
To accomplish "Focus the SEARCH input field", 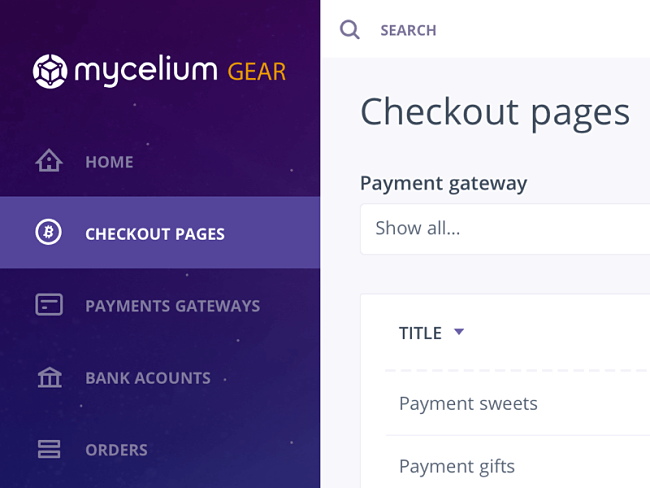I will [x=408, y=30].
